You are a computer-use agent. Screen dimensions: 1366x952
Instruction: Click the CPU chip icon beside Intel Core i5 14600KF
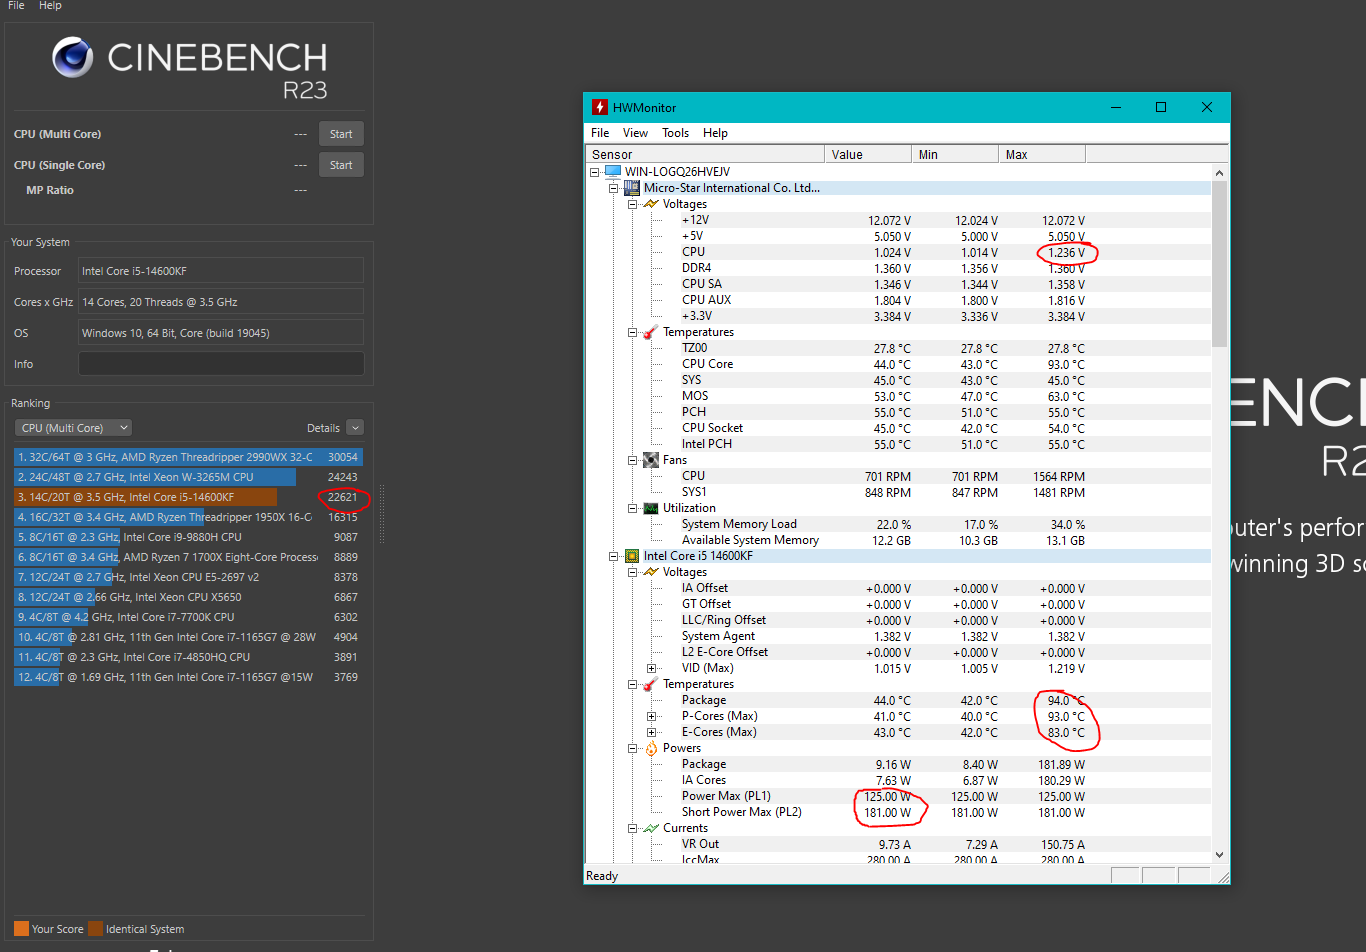(x=632, y=556)
